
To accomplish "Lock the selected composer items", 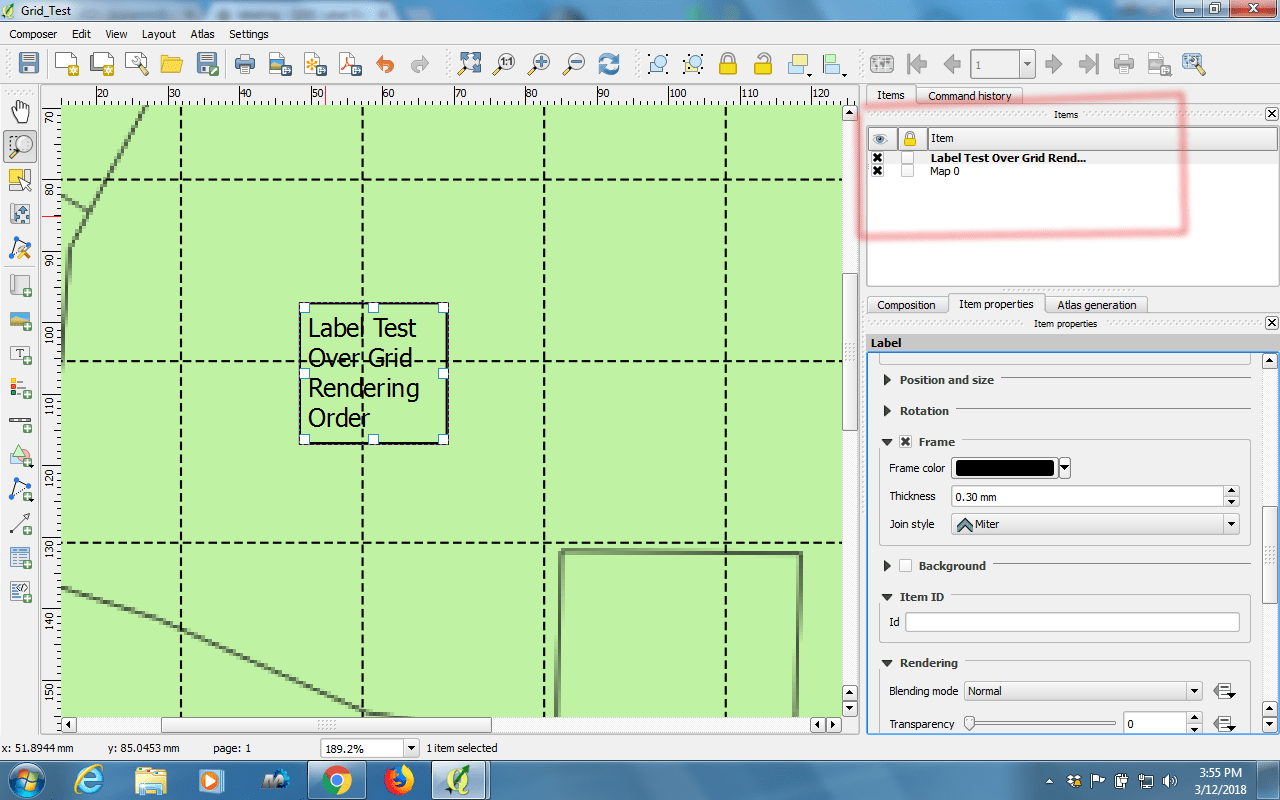I will 727,63.
